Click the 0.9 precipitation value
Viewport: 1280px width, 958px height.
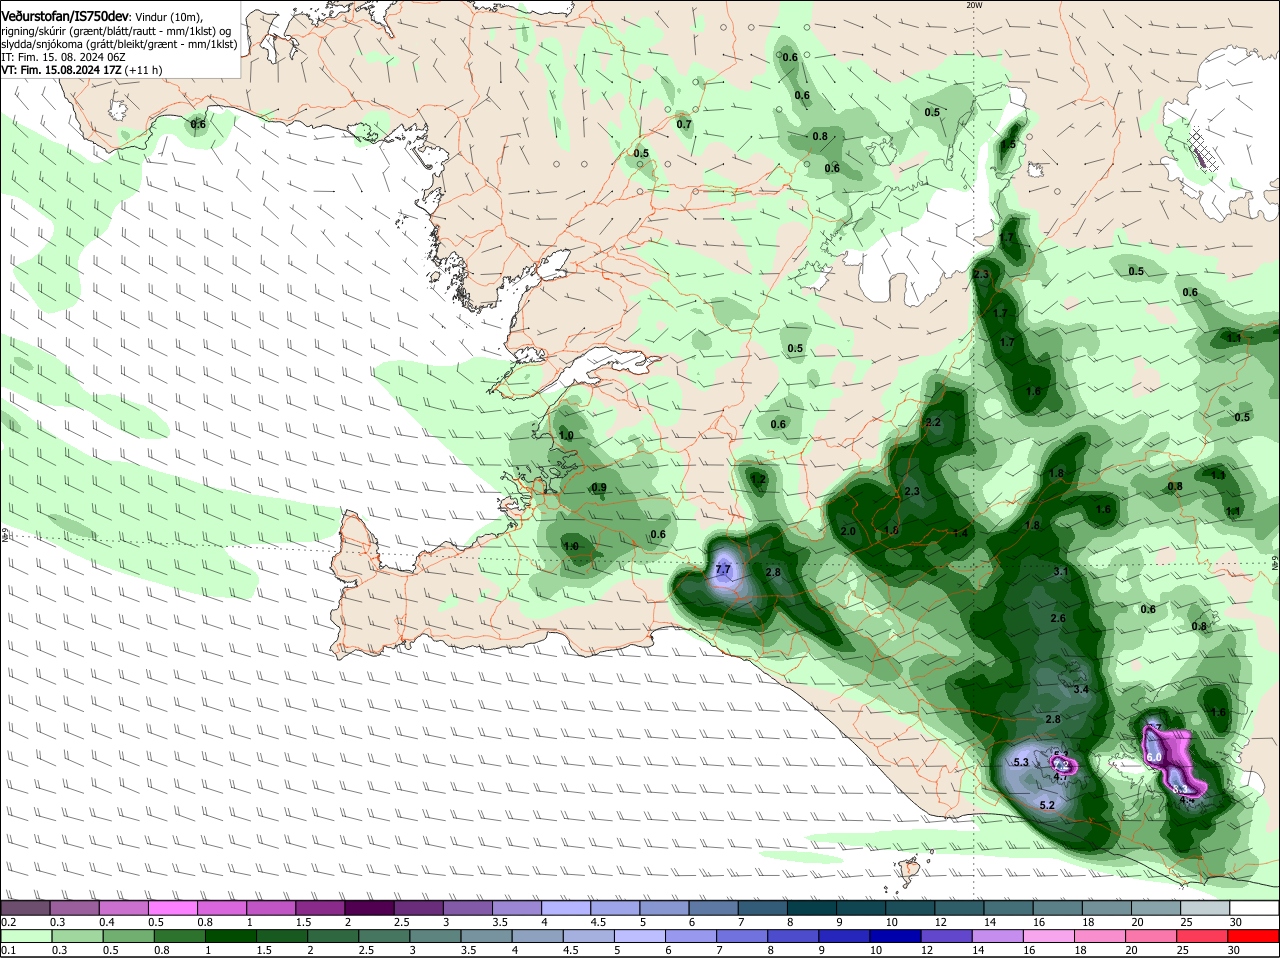(x=599, y=488)
